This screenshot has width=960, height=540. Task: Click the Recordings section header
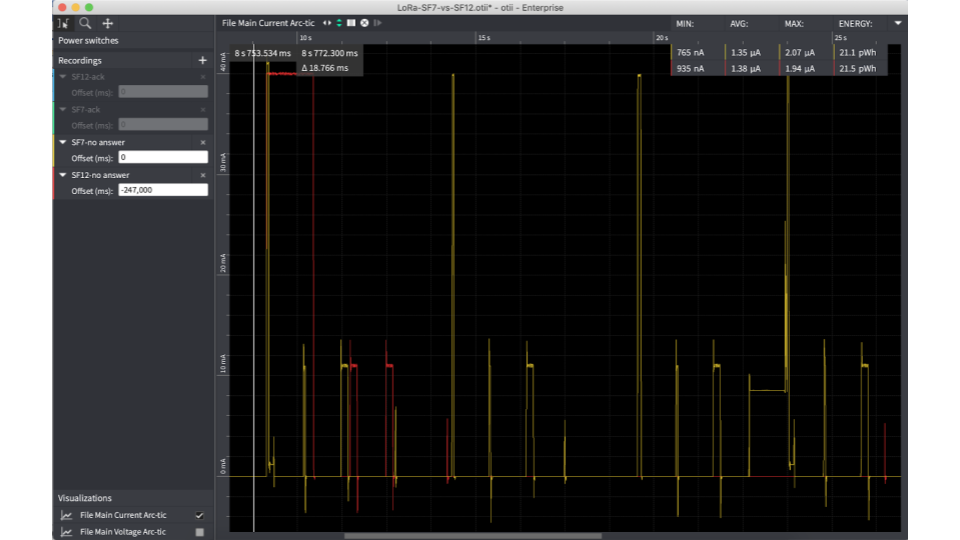pos(80,61)
